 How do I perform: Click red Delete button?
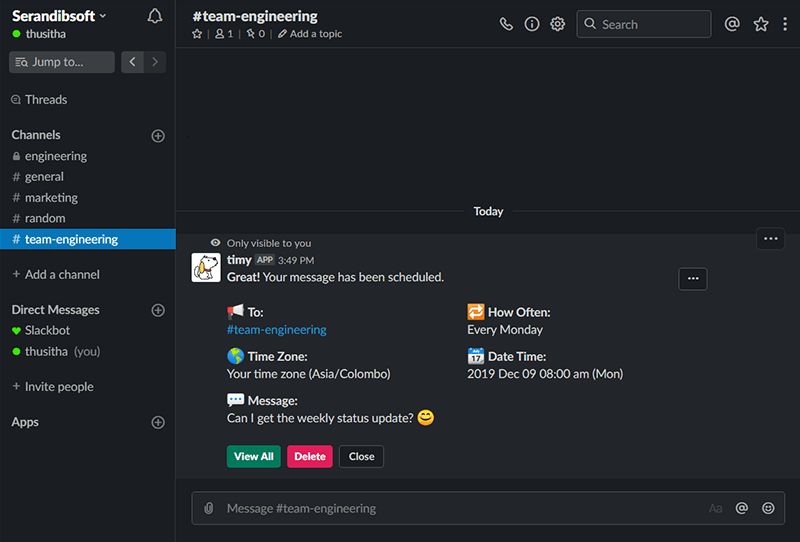coord(310,456)
